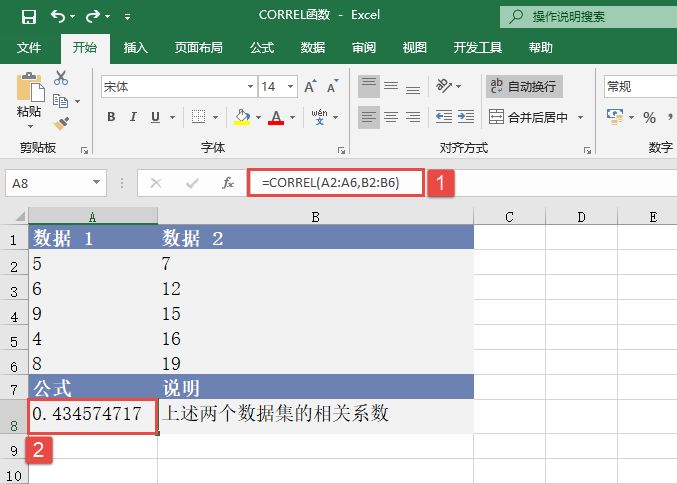Click the 合并后居中 merge button

point(536,118)
